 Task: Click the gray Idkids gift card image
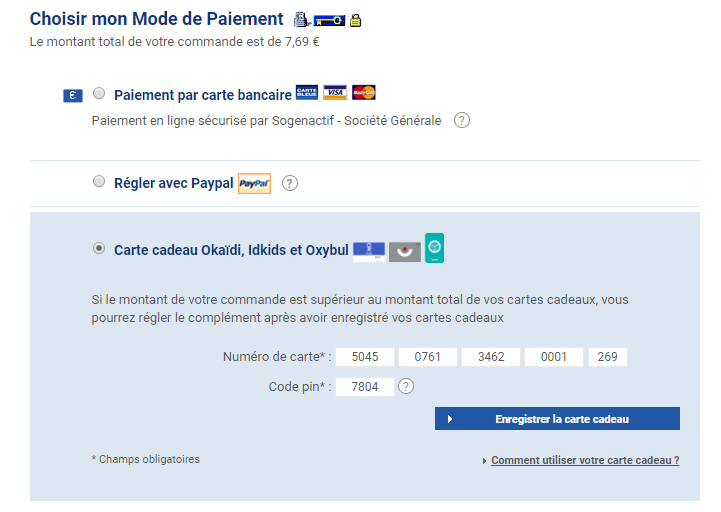pos(405,252)
